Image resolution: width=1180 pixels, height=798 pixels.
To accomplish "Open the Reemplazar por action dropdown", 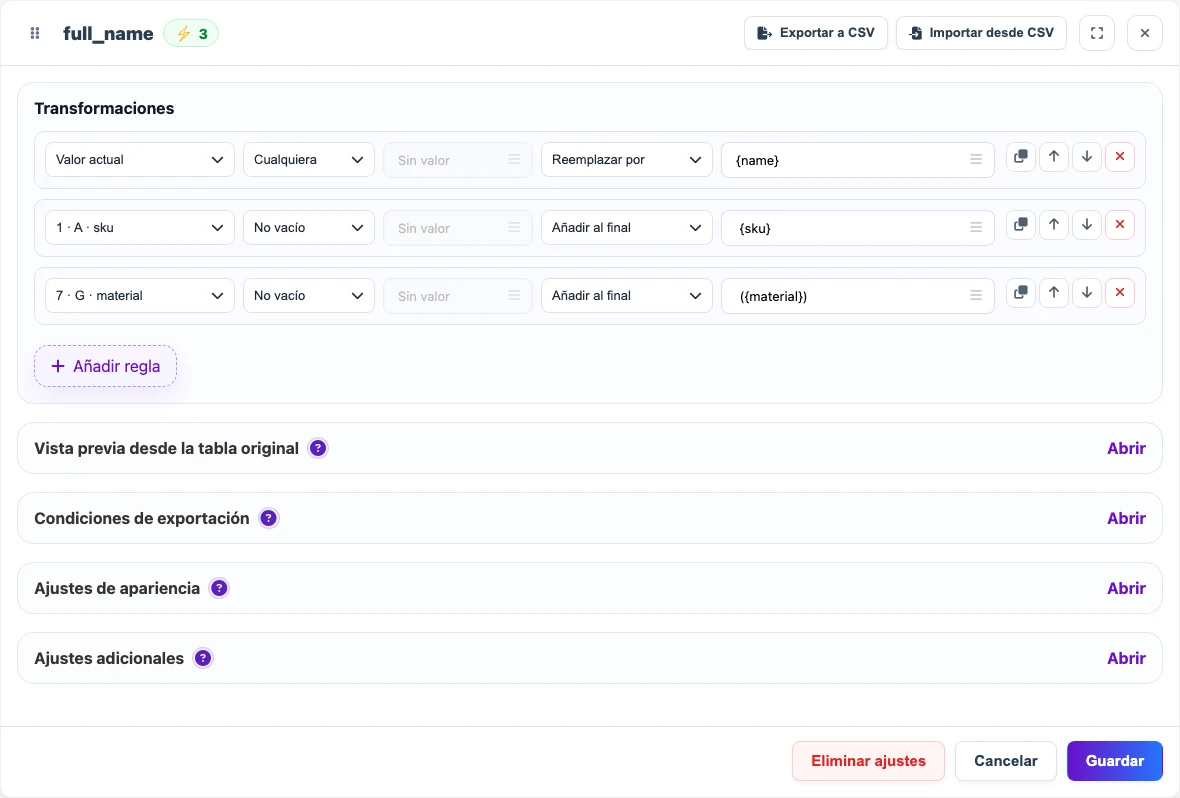I will [x=627, y=160].
